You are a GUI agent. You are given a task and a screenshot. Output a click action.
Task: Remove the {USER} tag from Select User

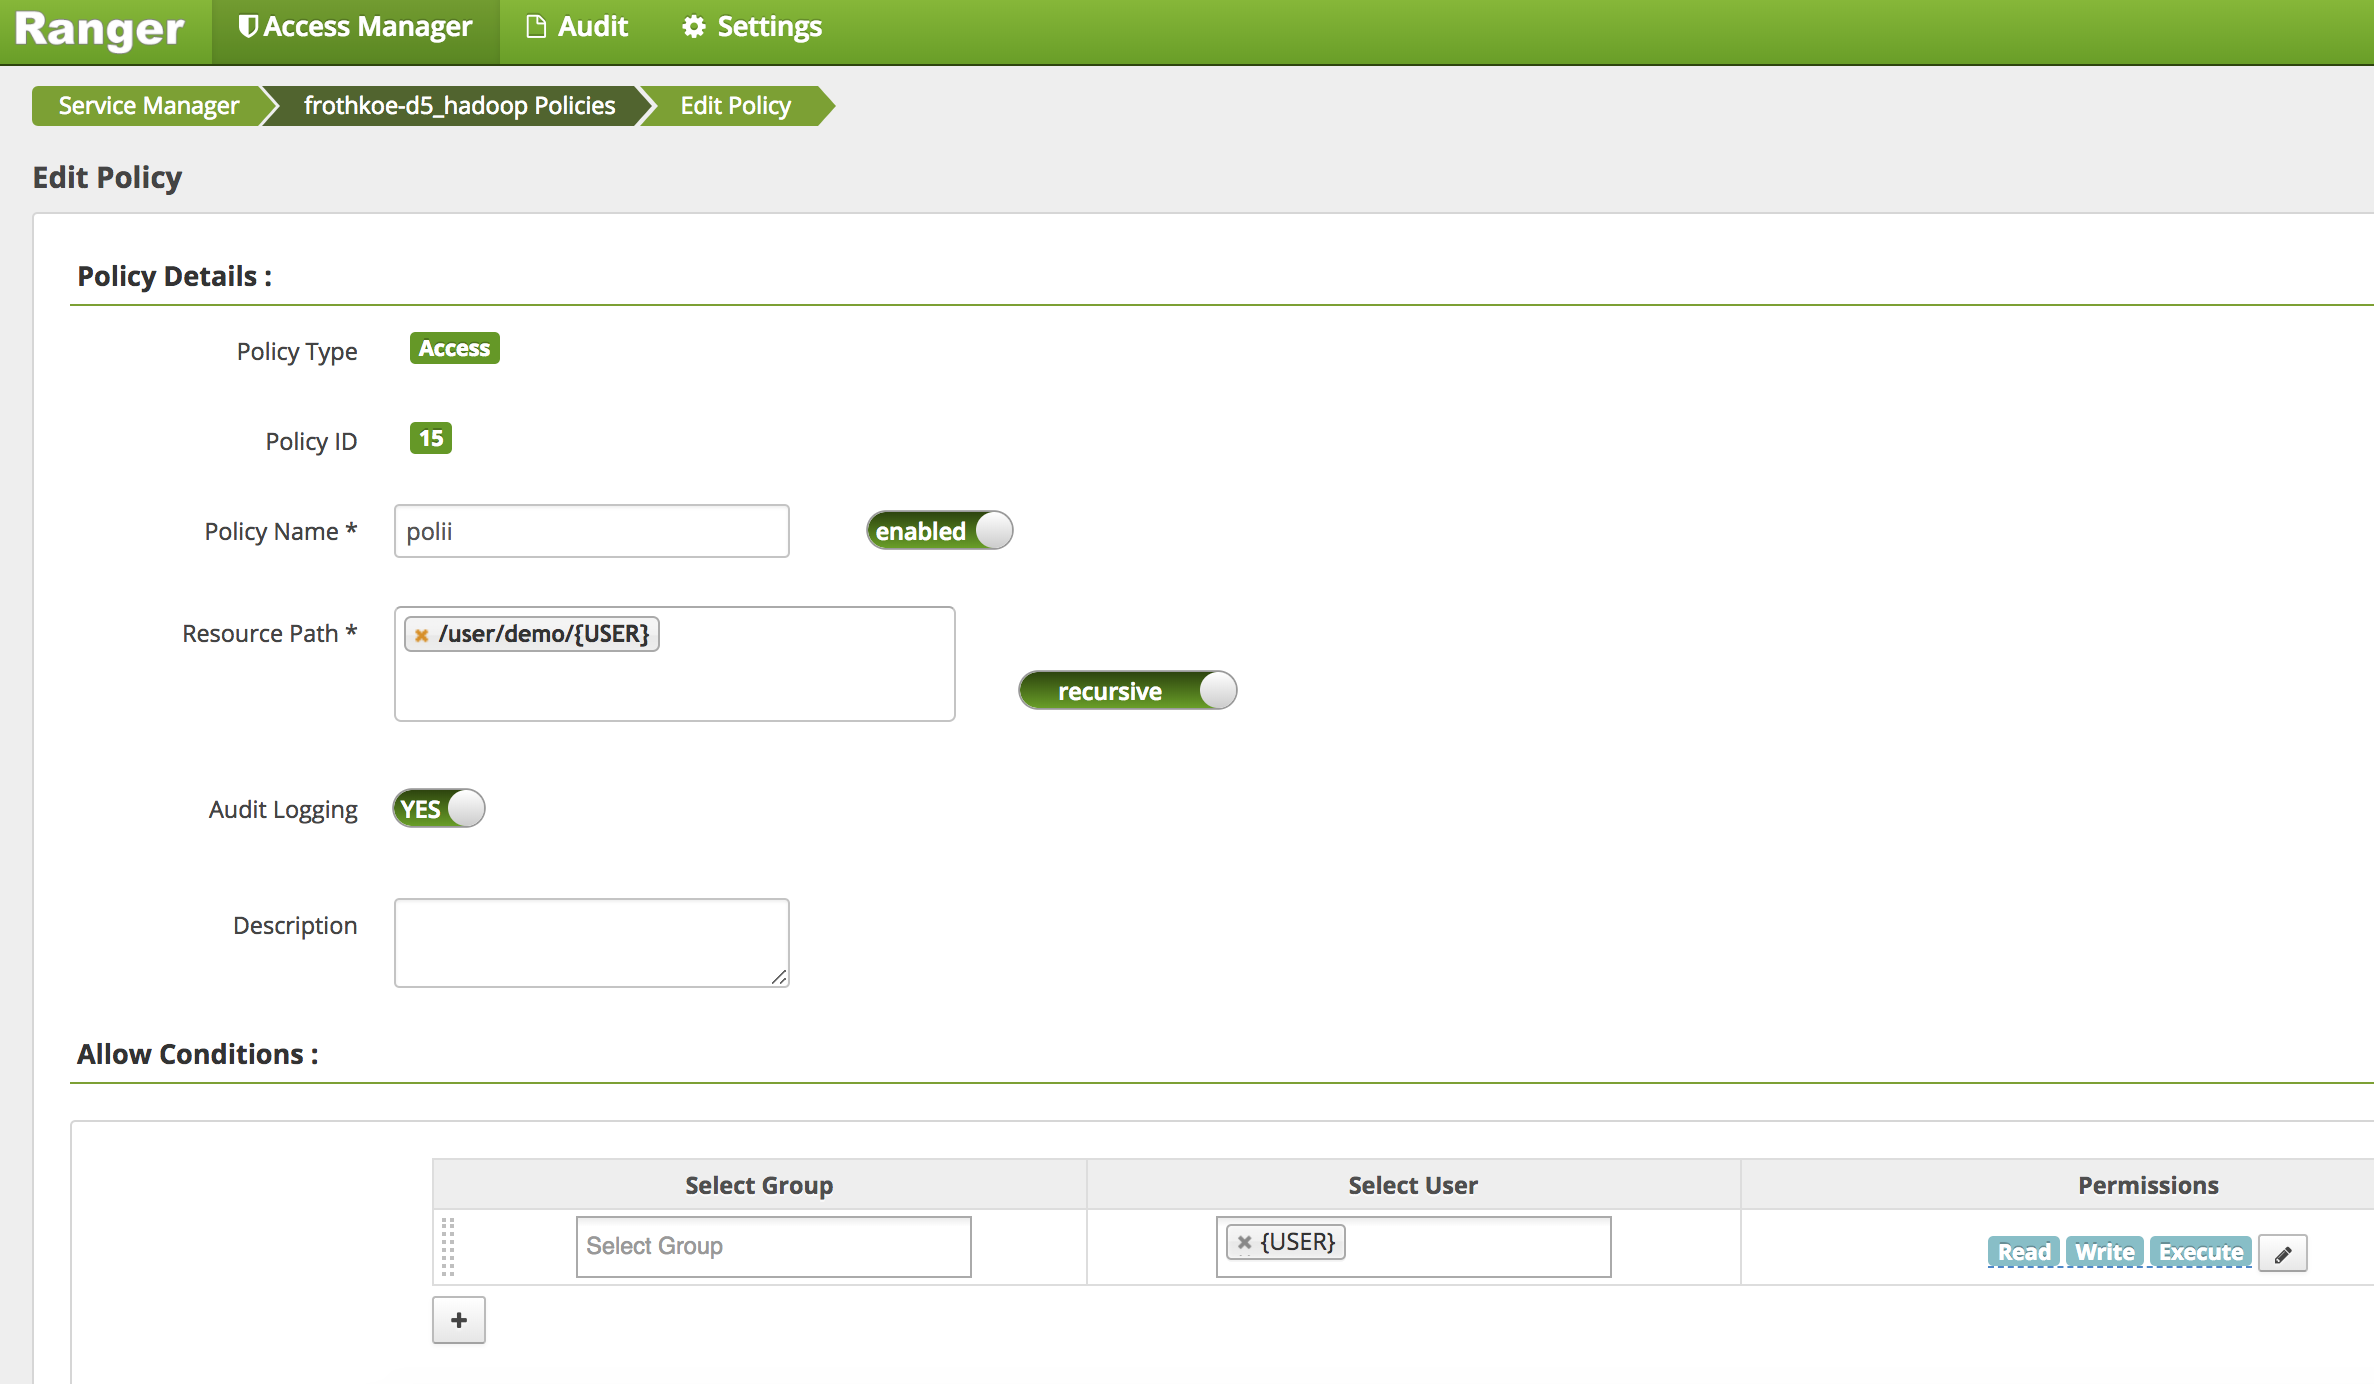1243,1242
